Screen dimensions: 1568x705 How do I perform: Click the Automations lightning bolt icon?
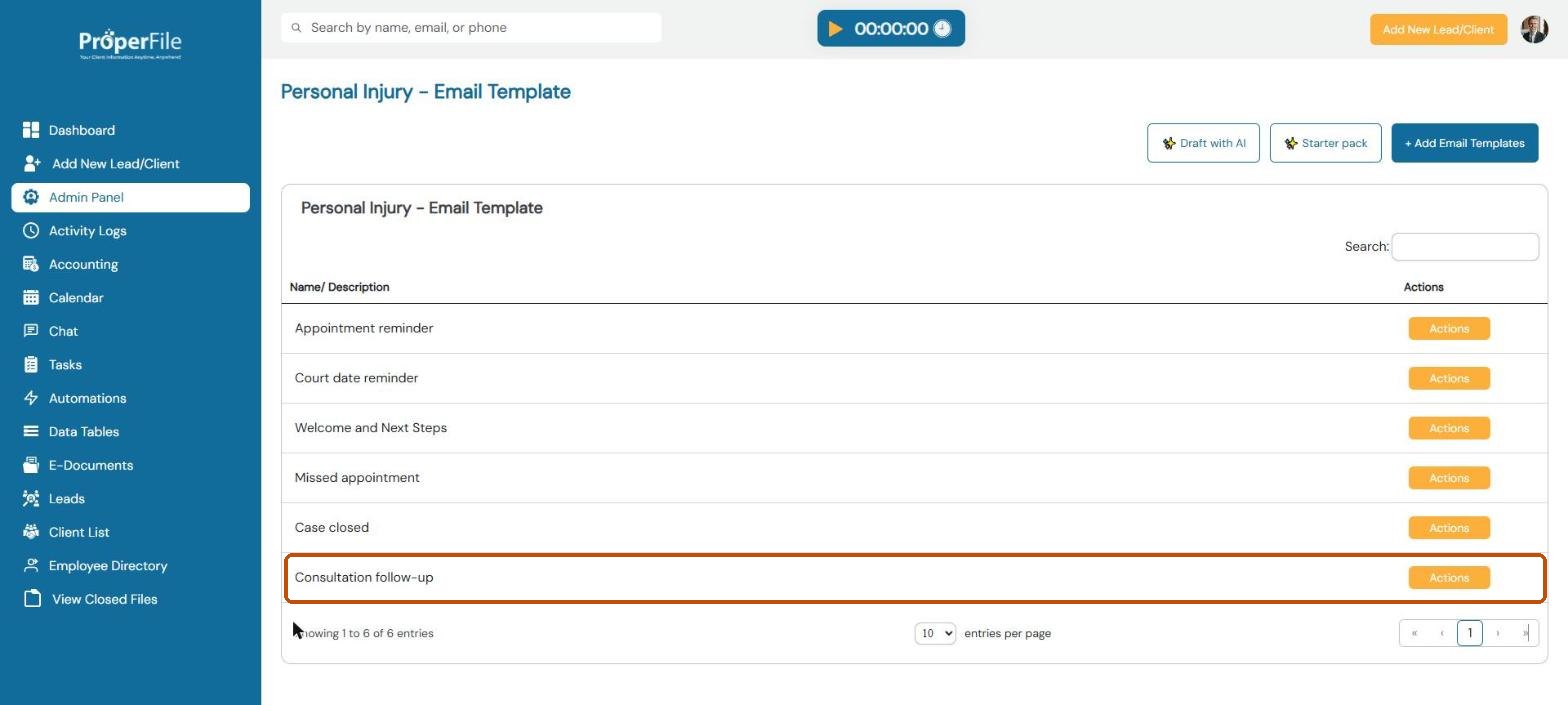tap(31, 398)
